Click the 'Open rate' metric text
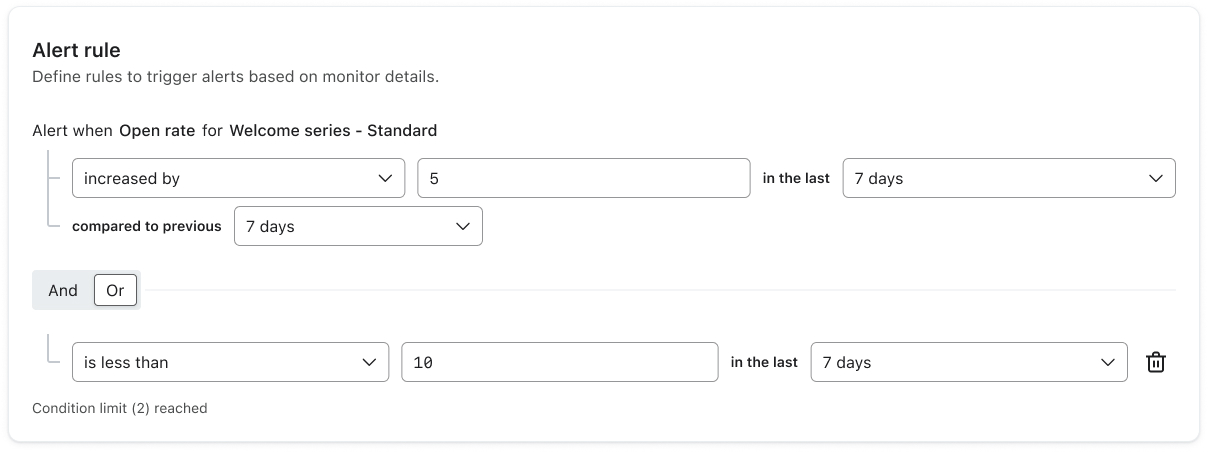1208x452 pixels. [157, 130]
